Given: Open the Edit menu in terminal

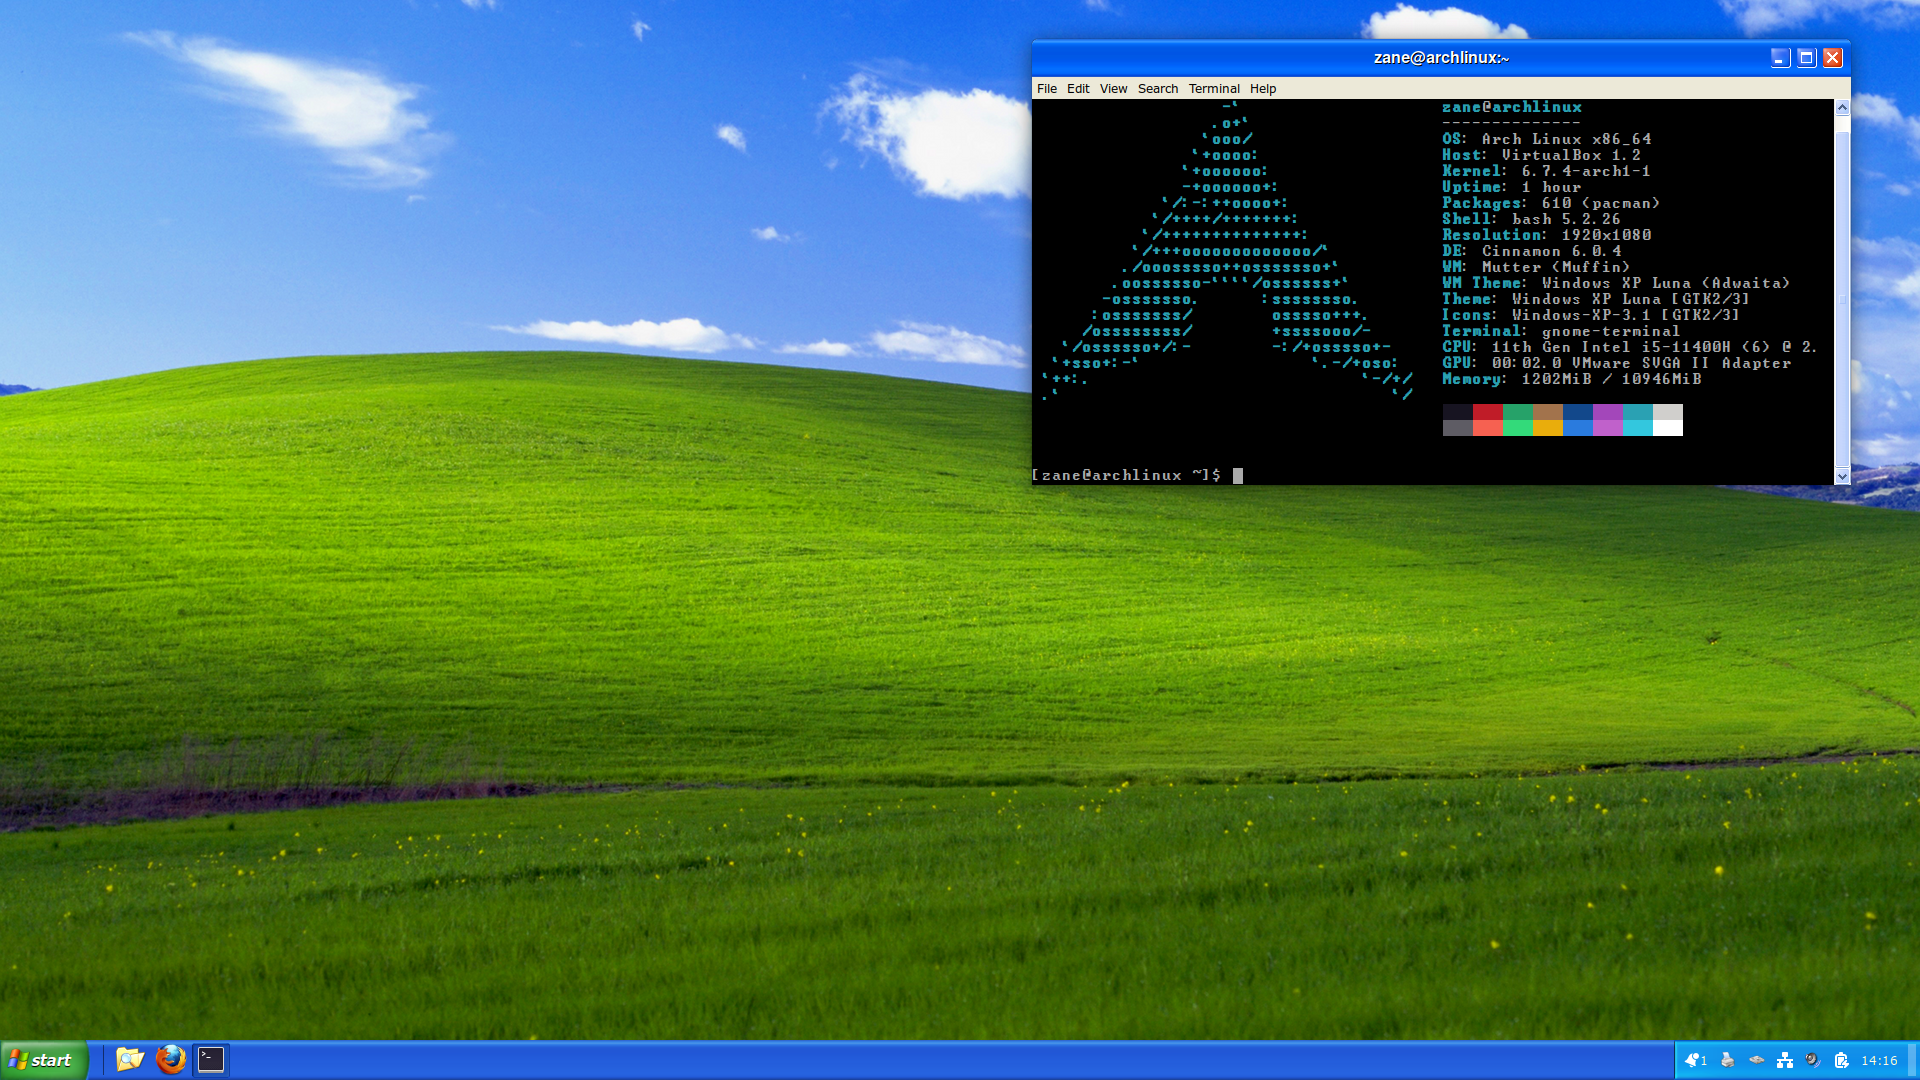Looking at the screenshot, I should point(1078,88).
